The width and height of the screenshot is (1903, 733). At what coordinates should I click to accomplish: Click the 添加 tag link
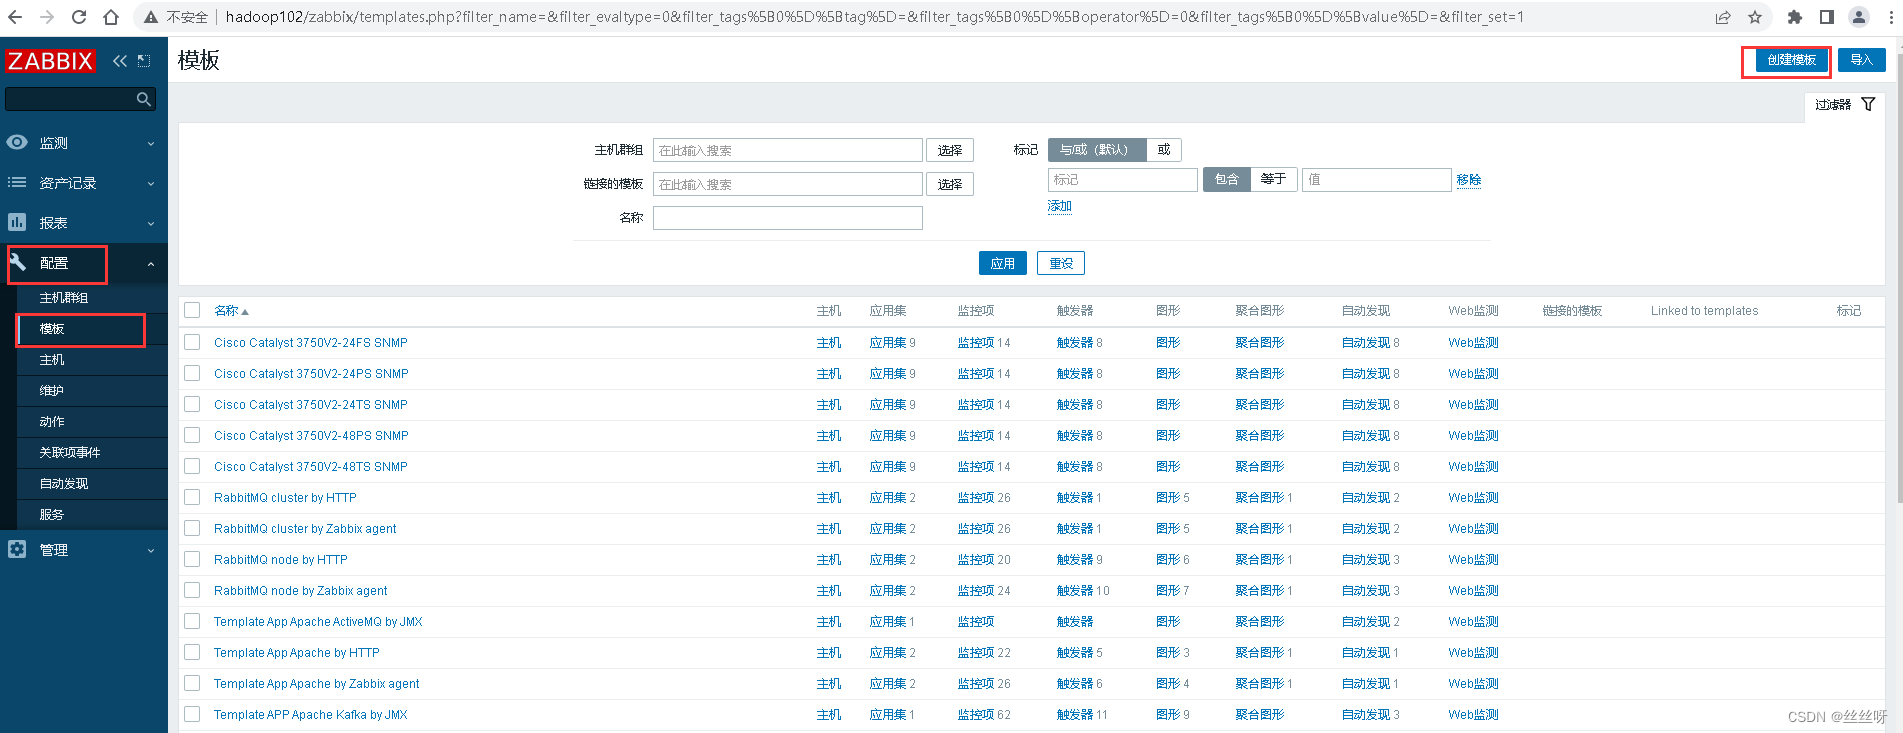click(x=1060, y=206)
